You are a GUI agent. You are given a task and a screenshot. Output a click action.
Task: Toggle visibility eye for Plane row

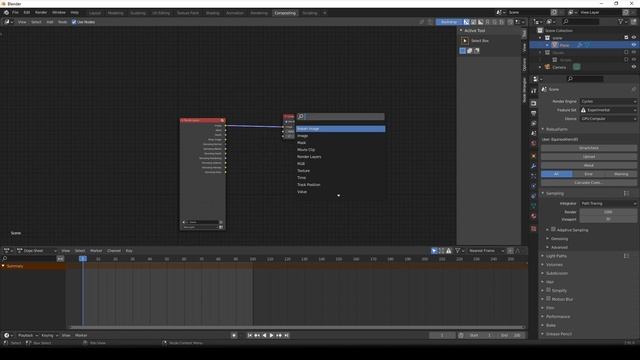click(634, 45)
